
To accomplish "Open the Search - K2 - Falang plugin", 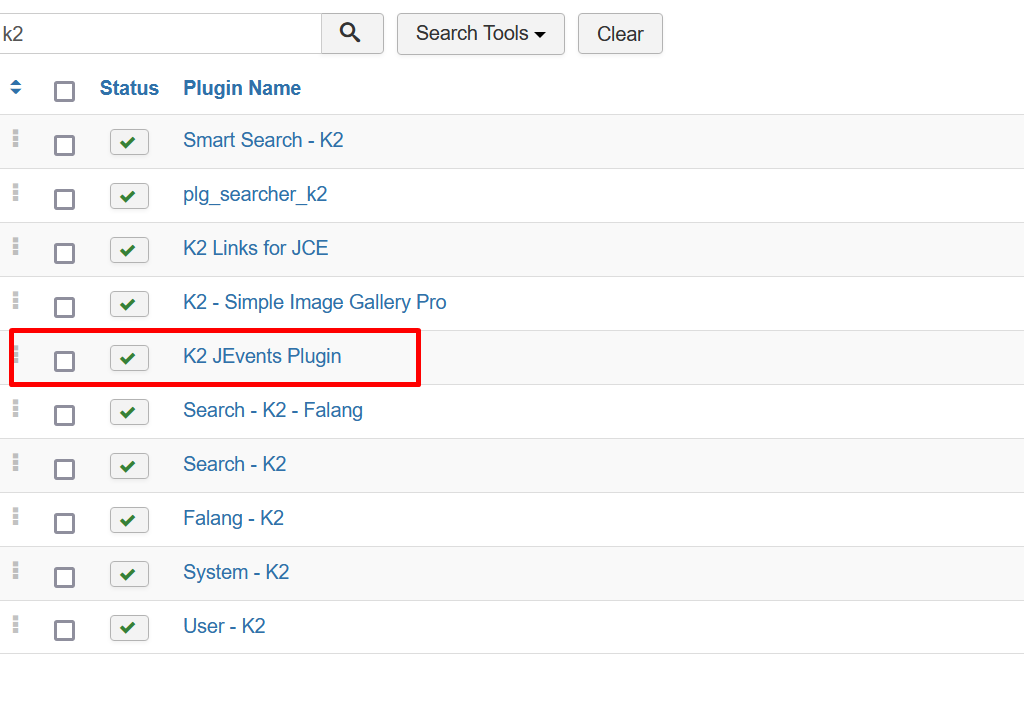I will pos(273,410).
